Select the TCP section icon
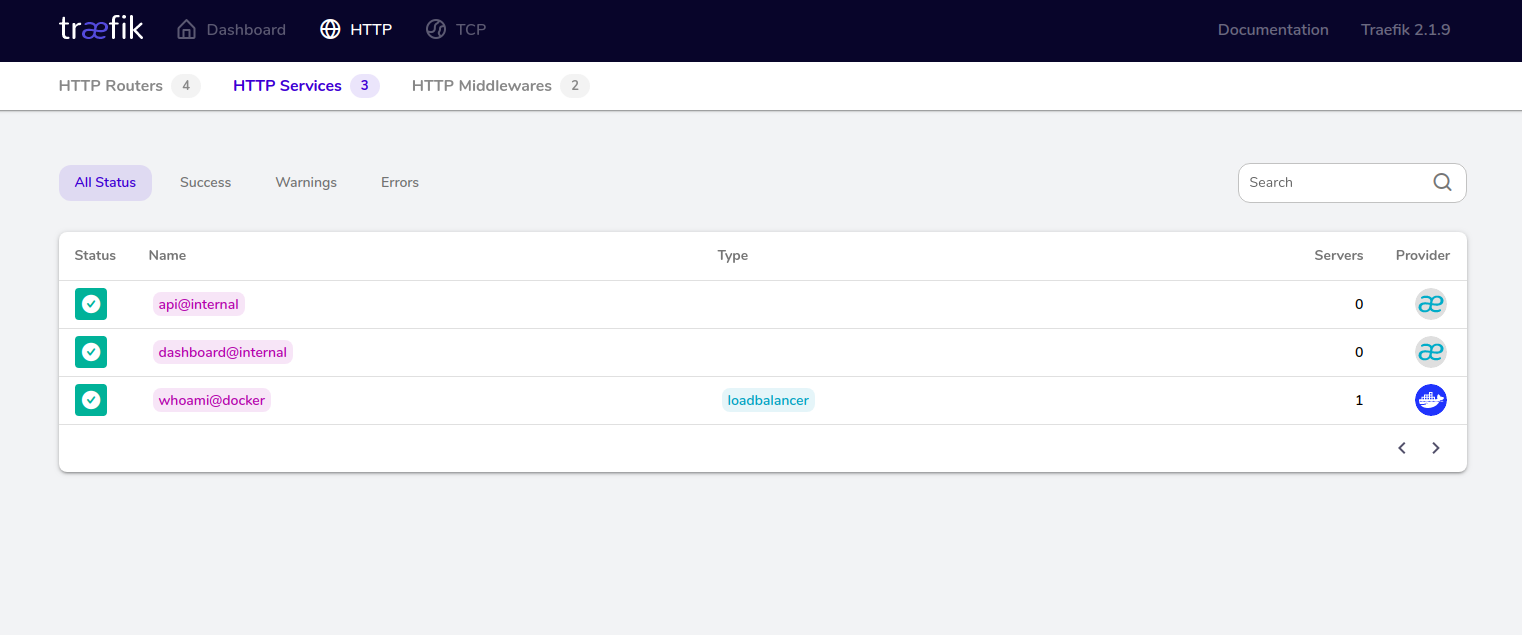 tap(436, 29)
